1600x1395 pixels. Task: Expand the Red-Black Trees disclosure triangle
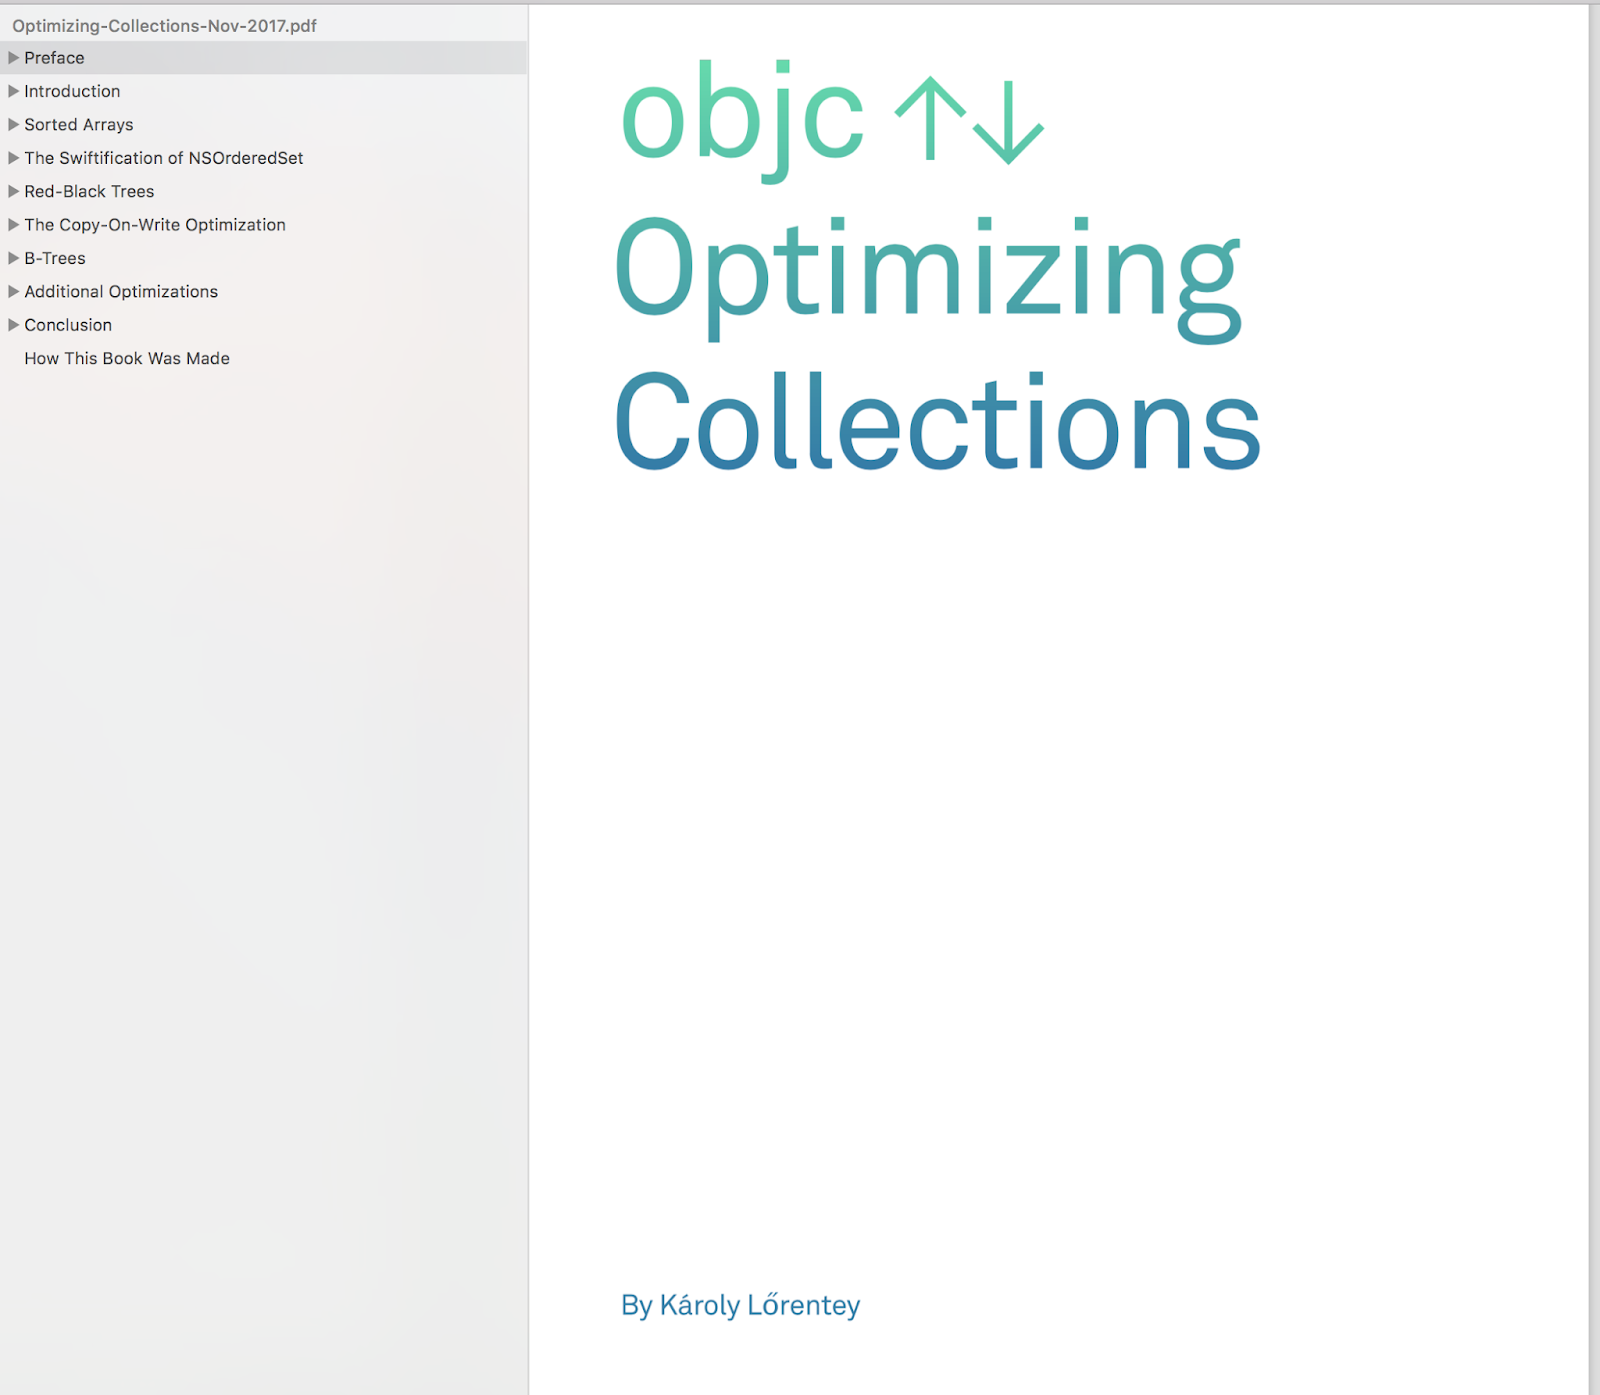pos(14,191)
